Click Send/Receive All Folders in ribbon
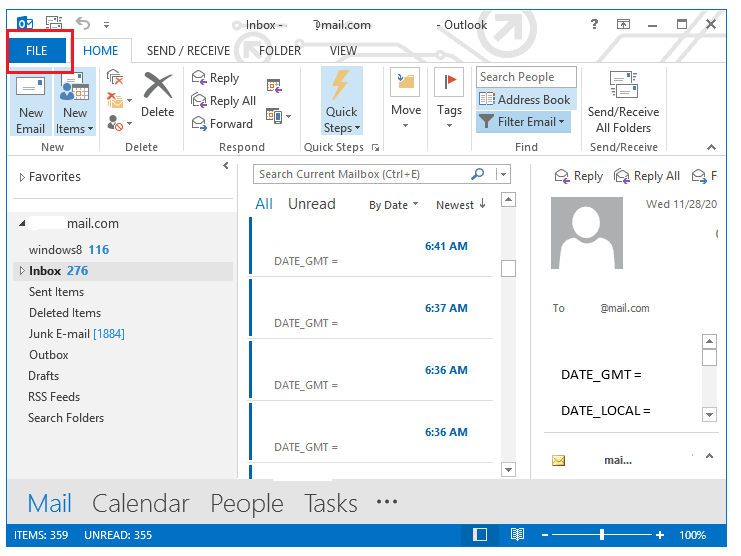Image resolution: width=741 pixels, height=556 pixels. [623, 102]
